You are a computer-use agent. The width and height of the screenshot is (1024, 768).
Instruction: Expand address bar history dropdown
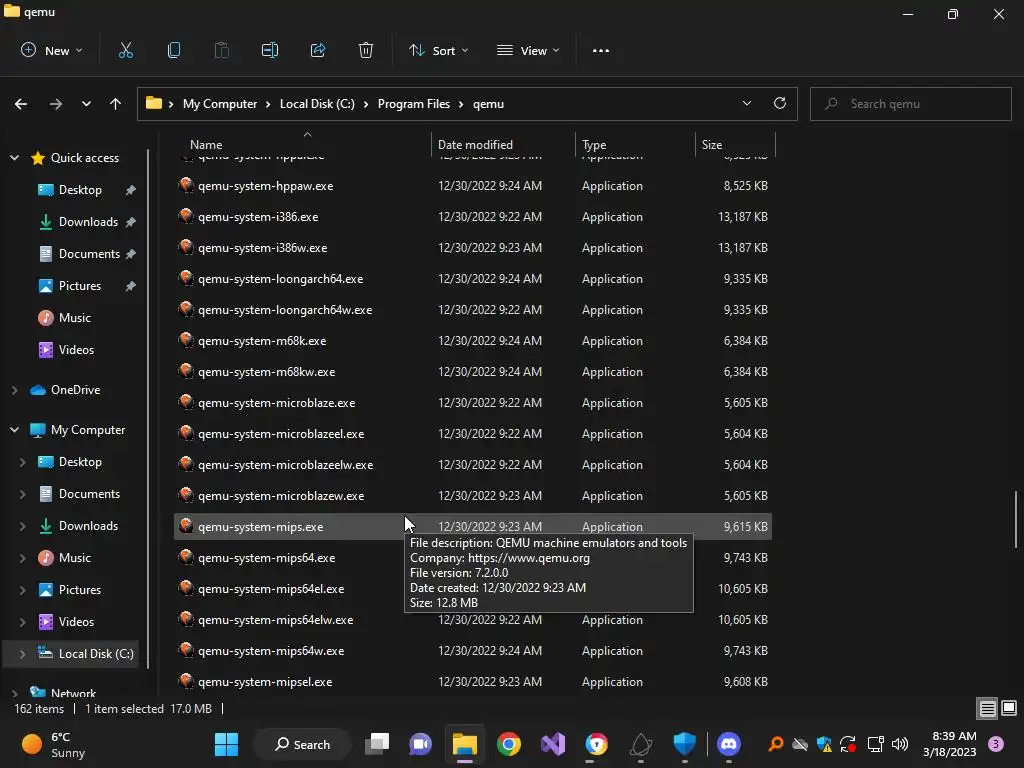746,103
